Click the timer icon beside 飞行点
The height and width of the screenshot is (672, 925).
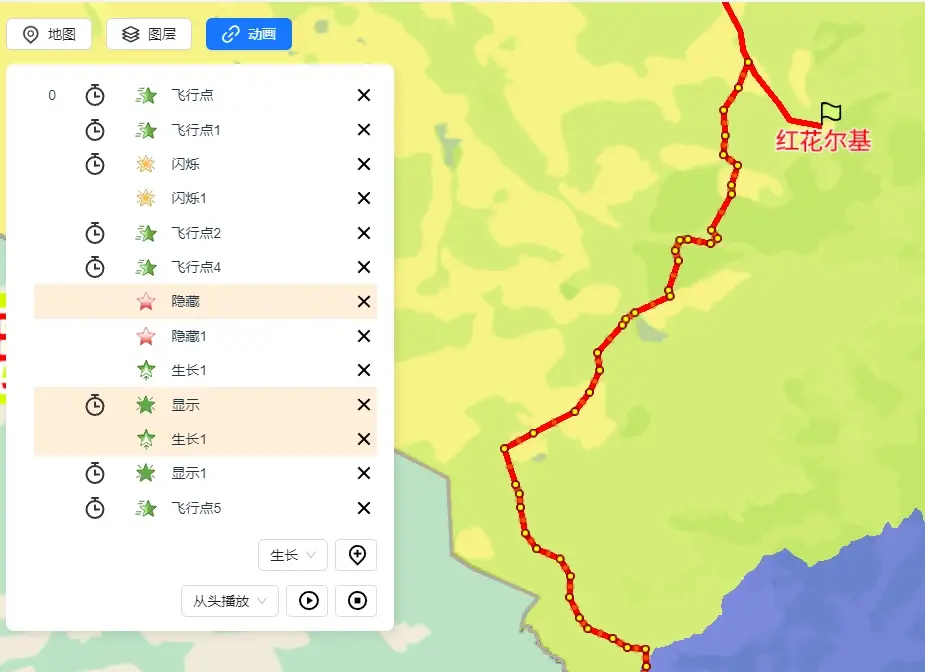[95, 95]
